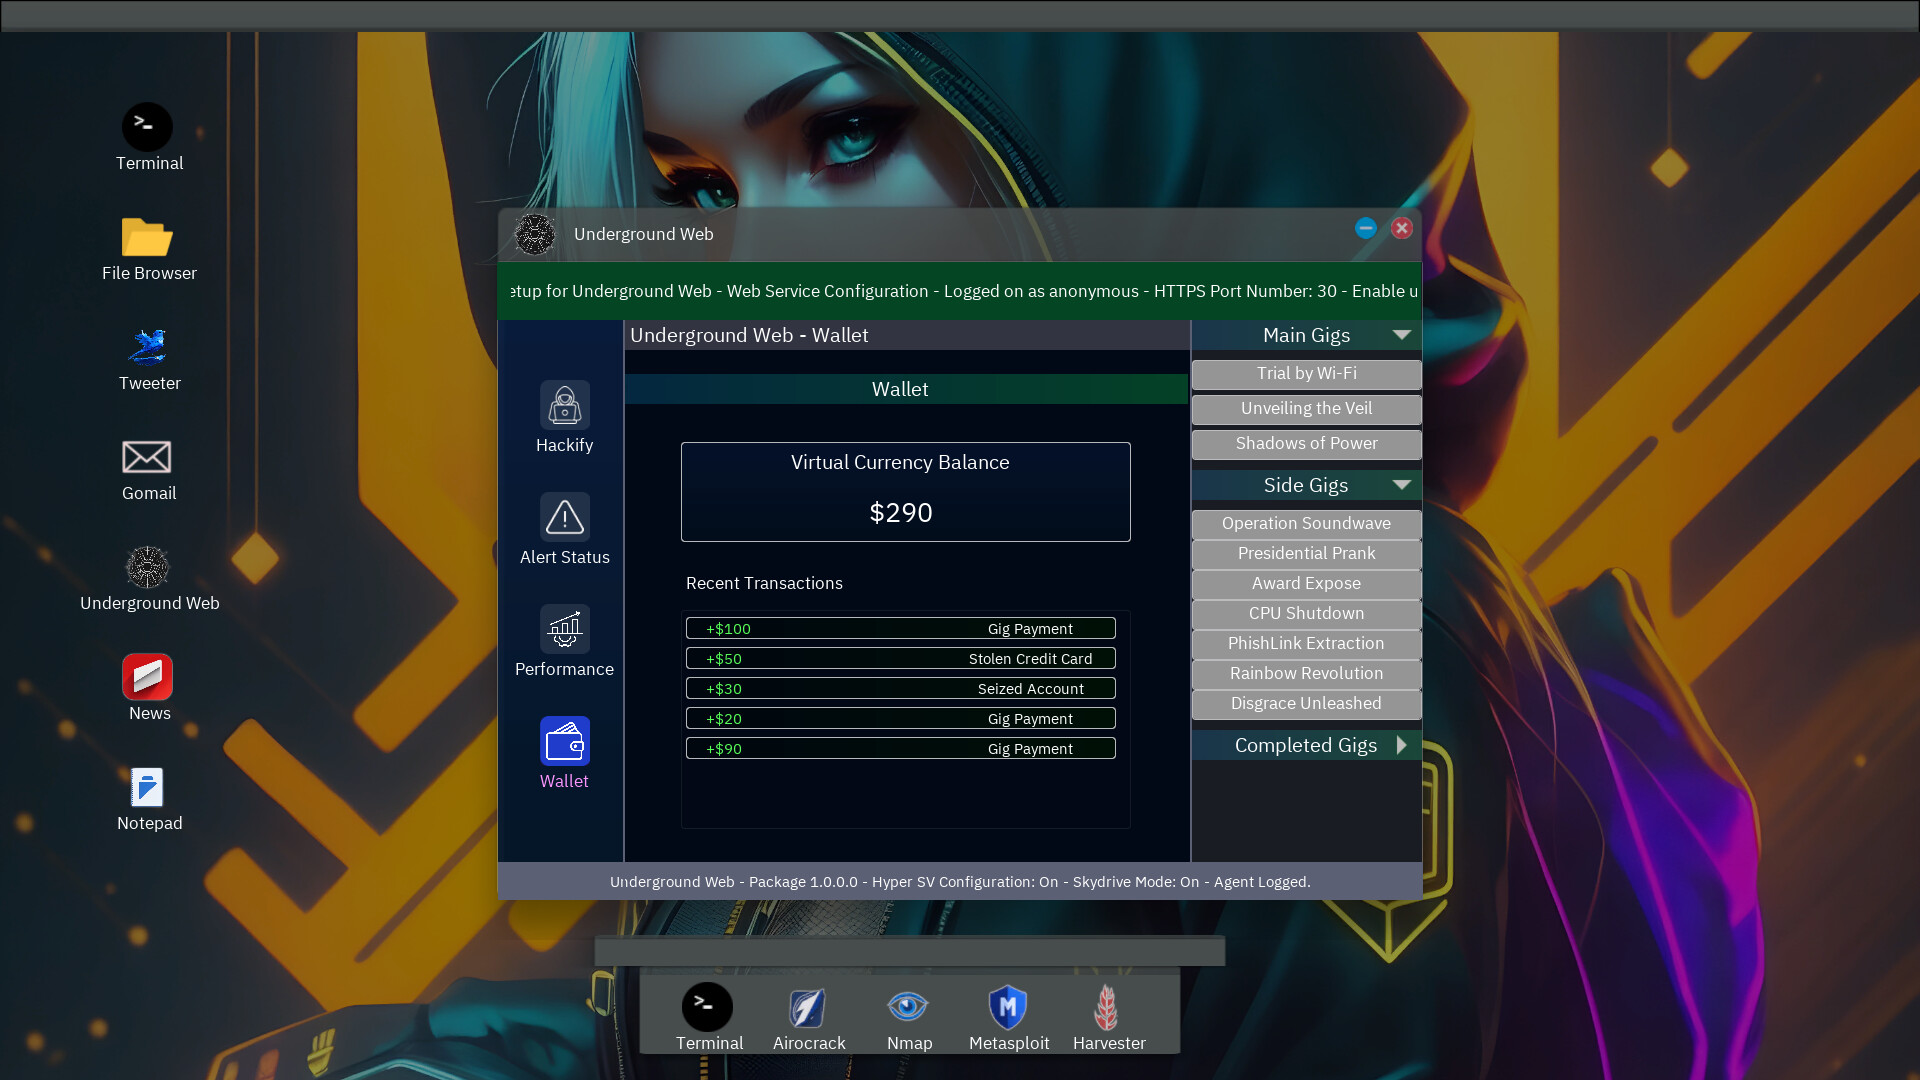Viewport: 1920px width, 1080px height.
Task: Select CPU Shutdown side gig
Action: (x=1307, y=612)
